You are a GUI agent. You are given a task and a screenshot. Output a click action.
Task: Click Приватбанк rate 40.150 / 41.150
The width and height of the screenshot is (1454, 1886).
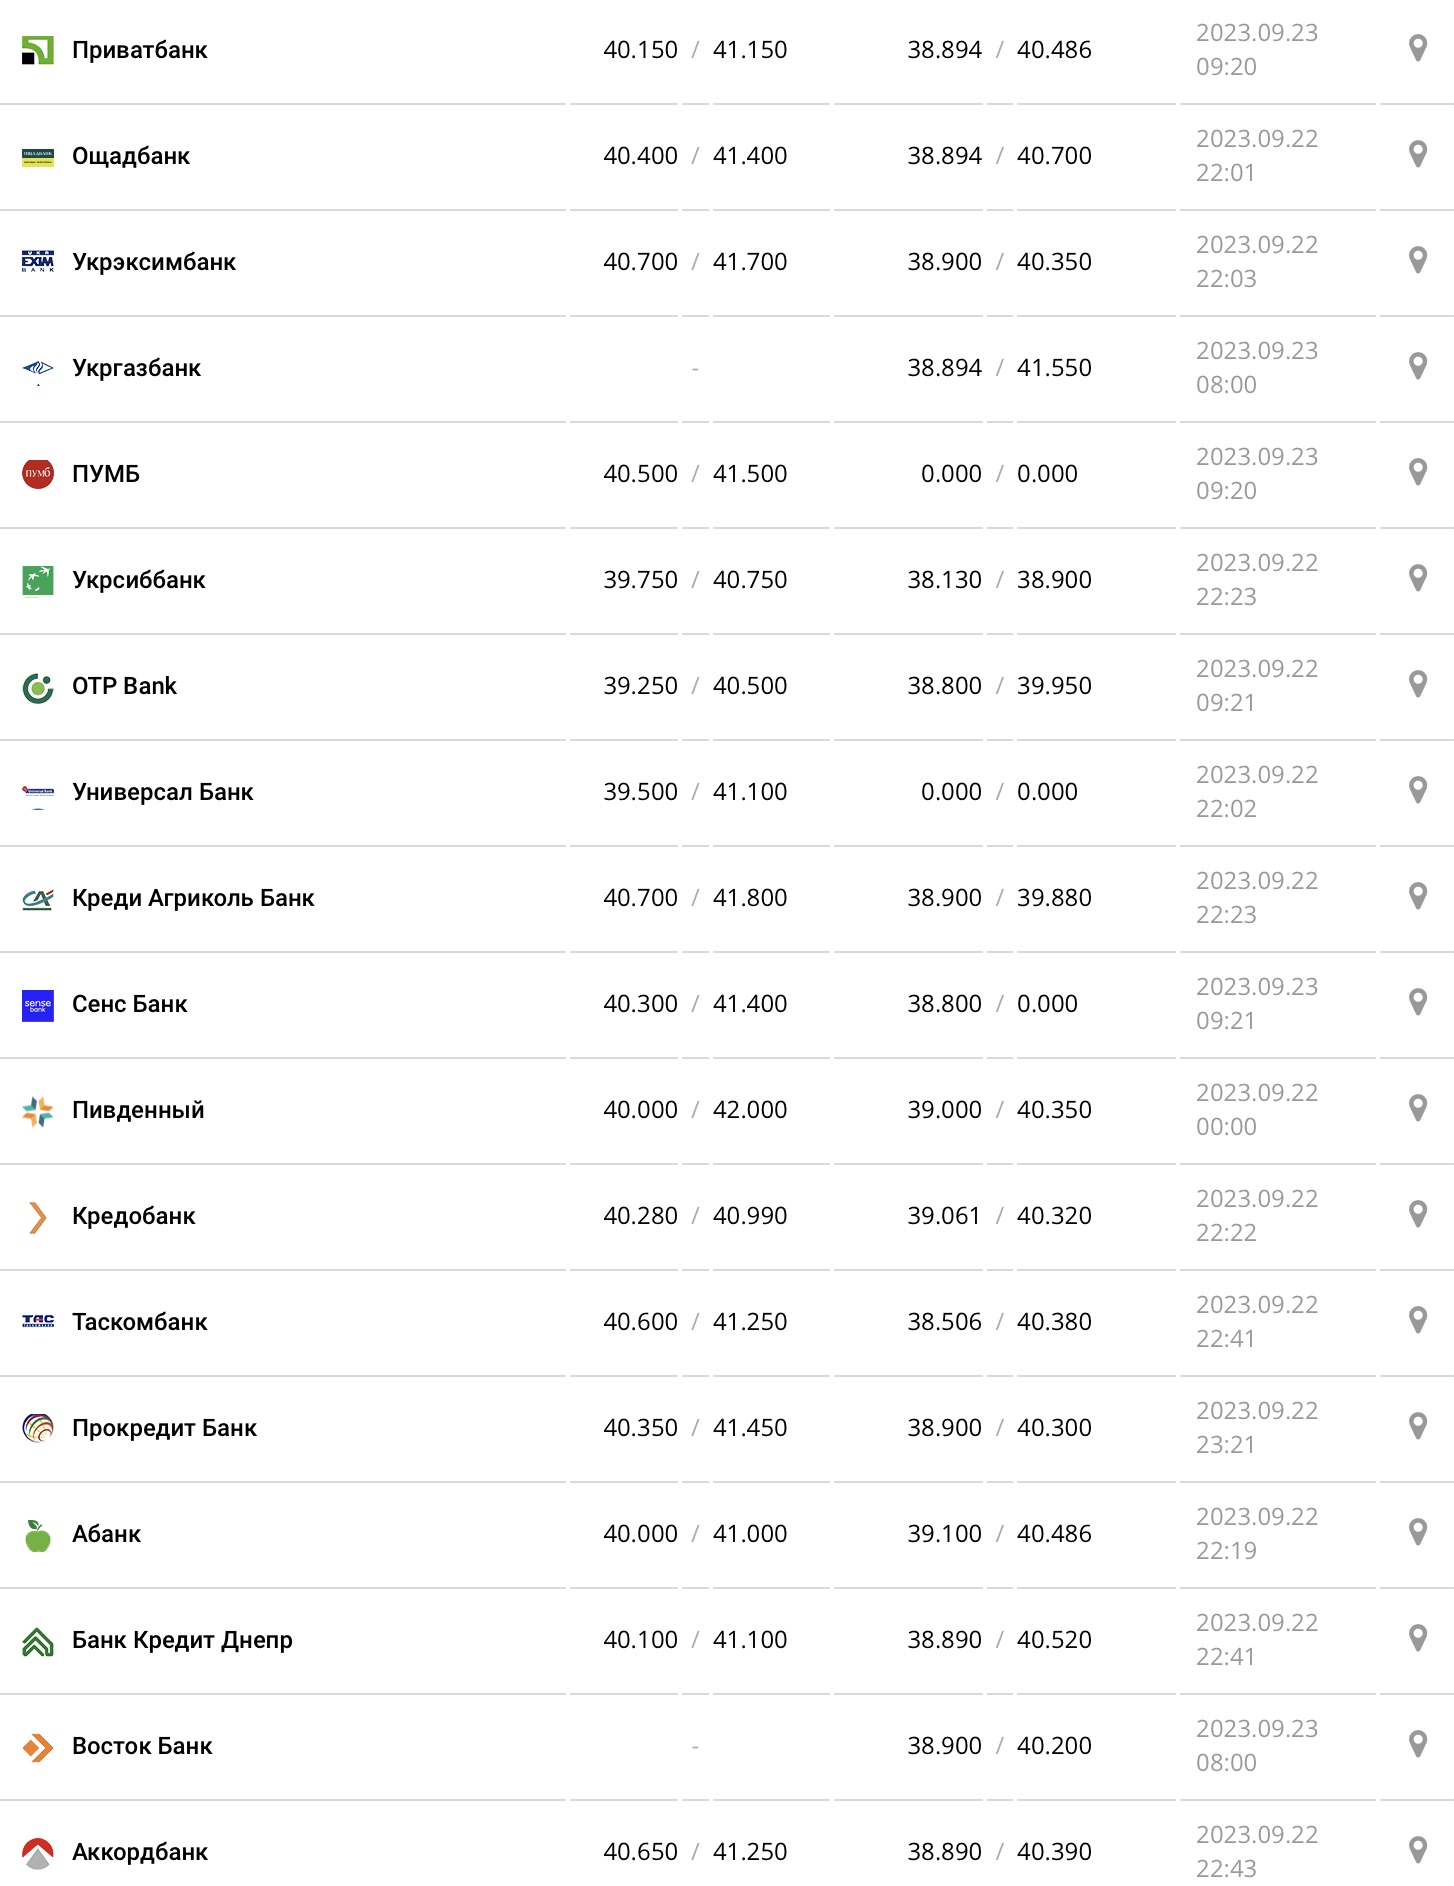pos(695,50)
